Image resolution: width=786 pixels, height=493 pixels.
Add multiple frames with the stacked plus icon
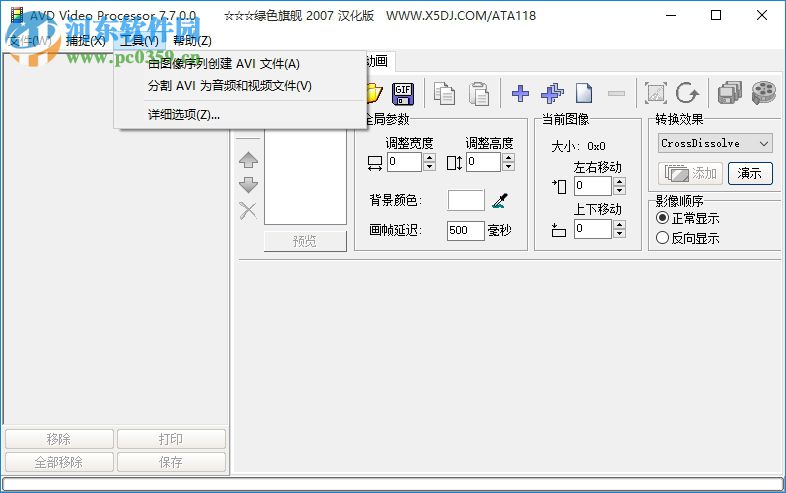coord(552,93)
